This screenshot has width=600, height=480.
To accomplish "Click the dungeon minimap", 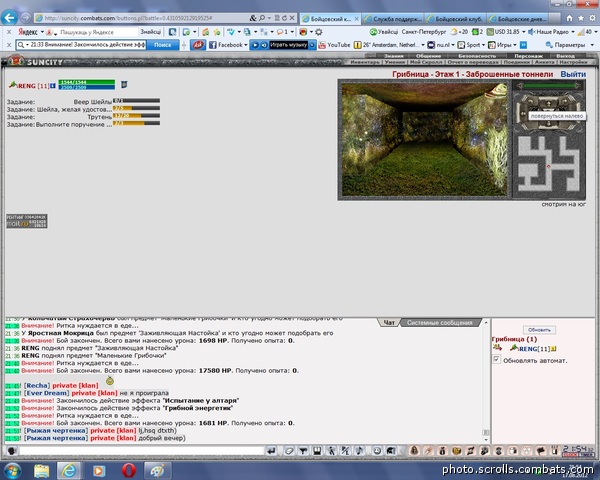I will (x=549, y=164).
